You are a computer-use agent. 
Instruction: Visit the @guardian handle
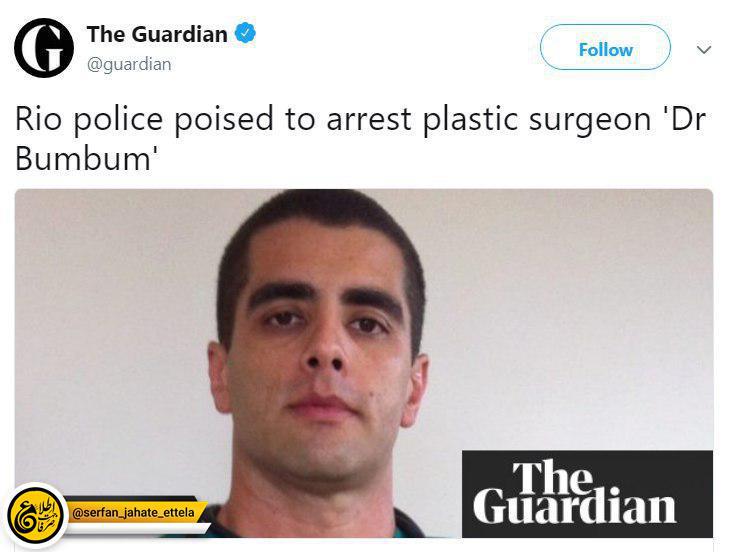(x=129, y=64)
